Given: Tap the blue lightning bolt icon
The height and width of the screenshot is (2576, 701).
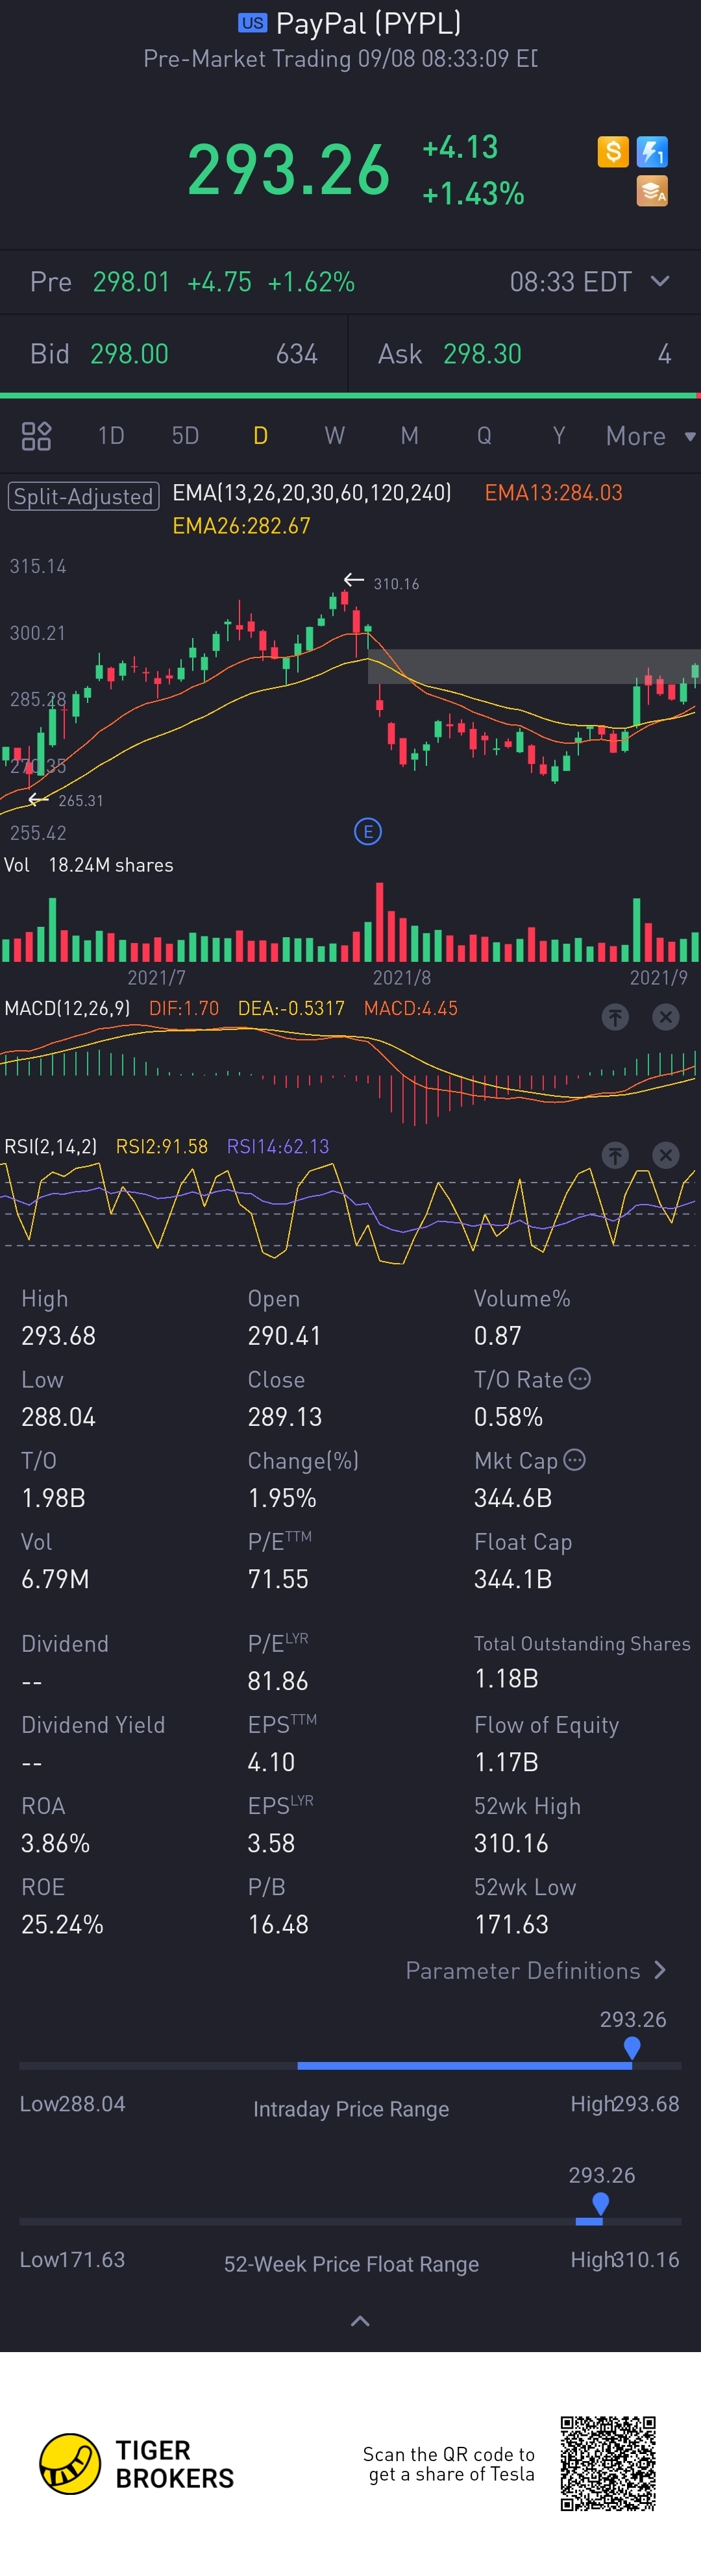Looking at the screenshot, I should tap(652, 152).
